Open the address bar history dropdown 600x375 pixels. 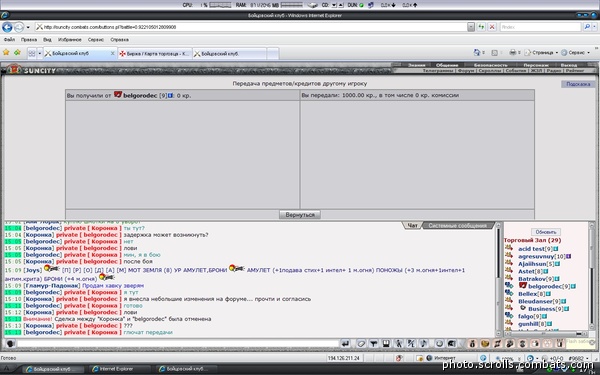[471, 27]
